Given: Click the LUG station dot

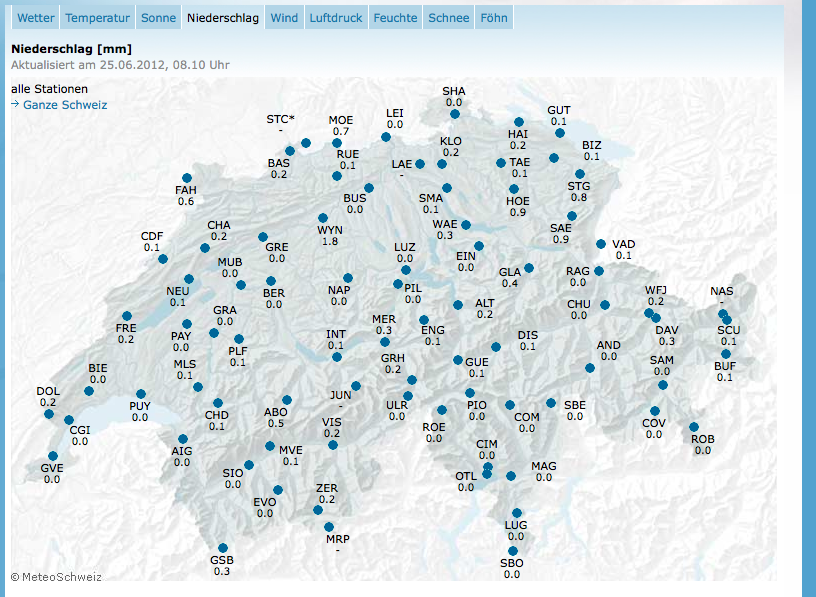Looking at the screenshot, I should point(517,513).
